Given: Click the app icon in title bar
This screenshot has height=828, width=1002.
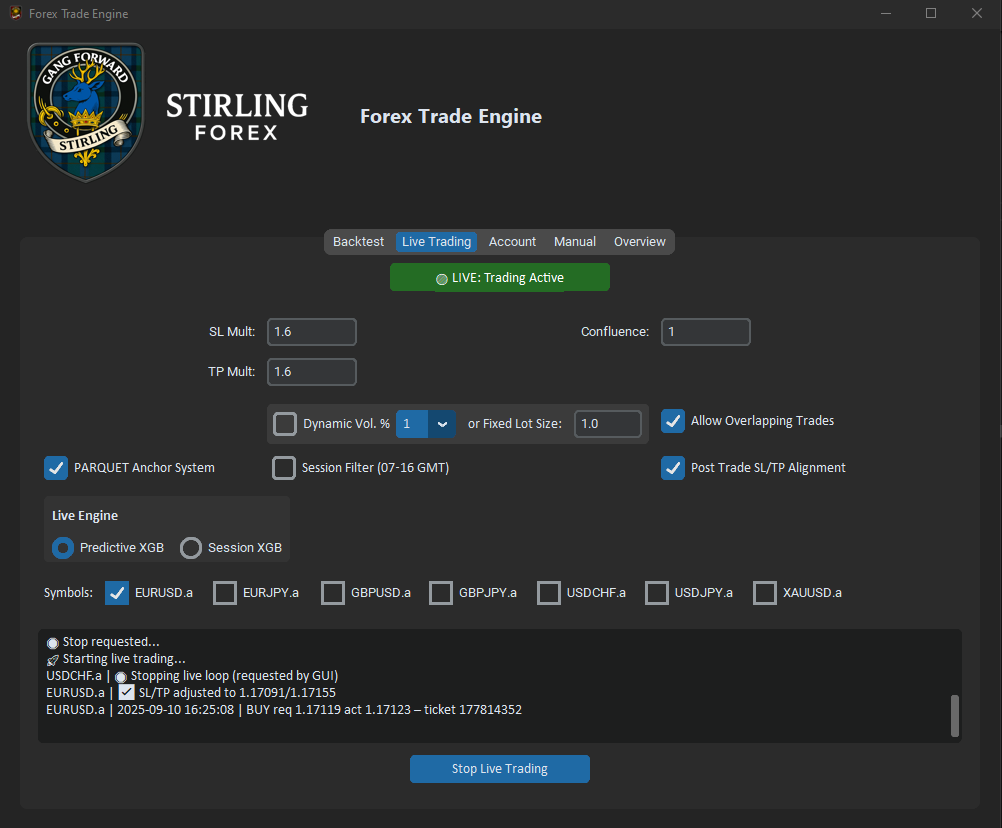Looking at the screenshot, I should click(15, 14).
